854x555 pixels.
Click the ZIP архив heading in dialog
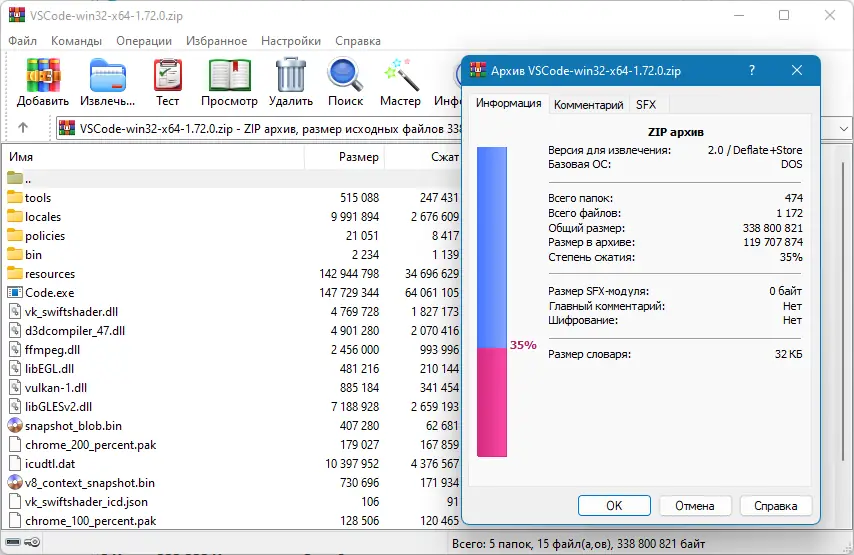675,132
